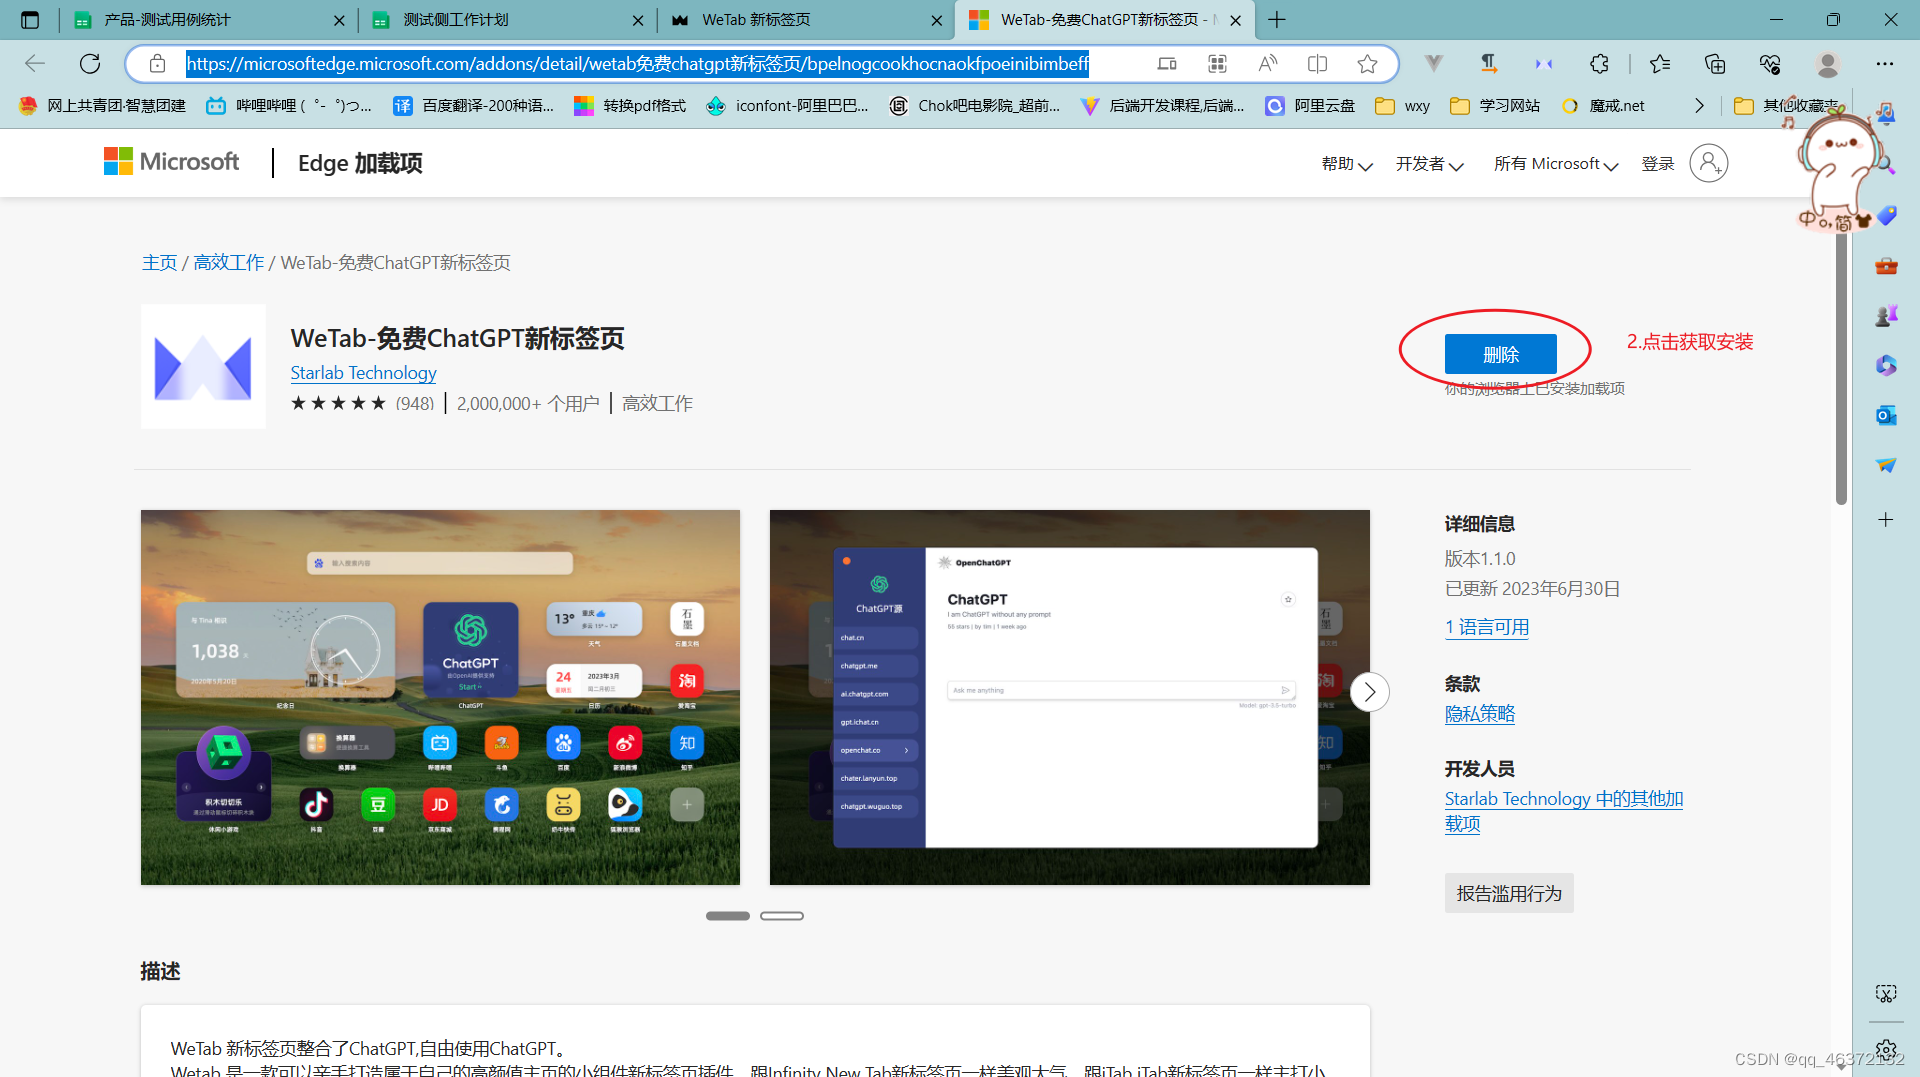This screenshot has height=1077, width=1920.
Task: Open the sidebar paper plane drop icon
Action: 1886,465
